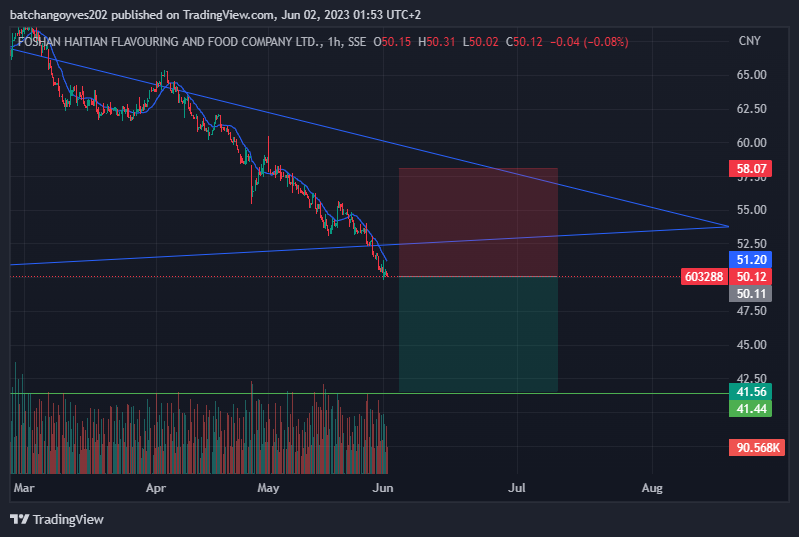Click the -0.04 (-0.08%) change value
This screenshot has height=537, width=799.
[589, 42]
